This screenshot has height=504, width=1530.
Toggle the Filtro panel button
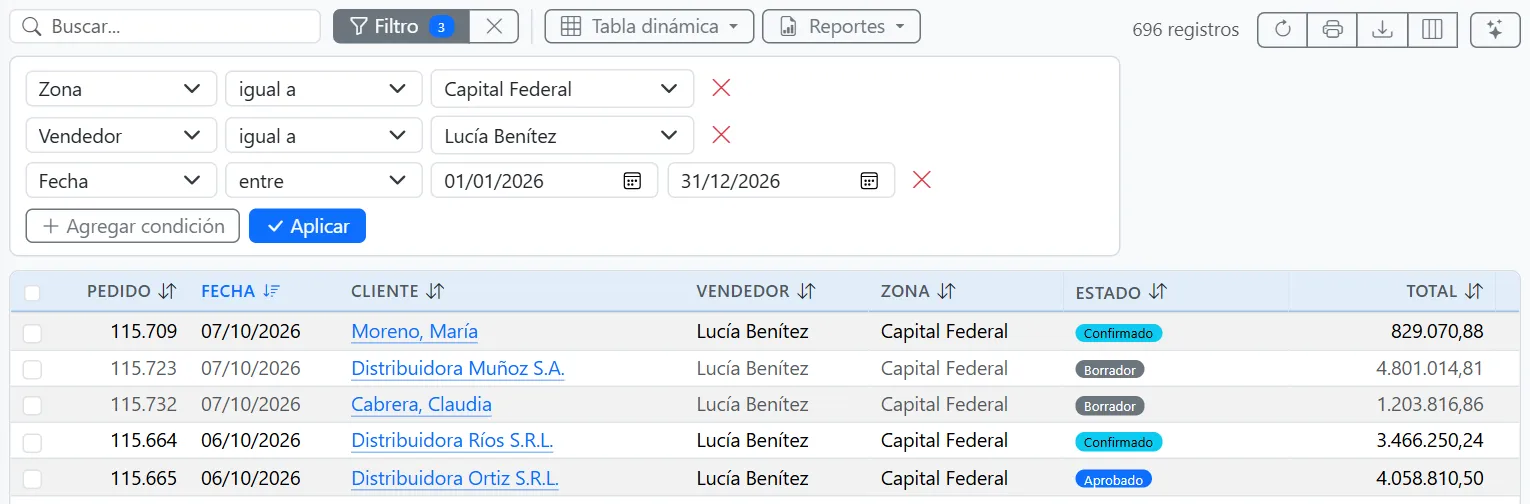401,27
